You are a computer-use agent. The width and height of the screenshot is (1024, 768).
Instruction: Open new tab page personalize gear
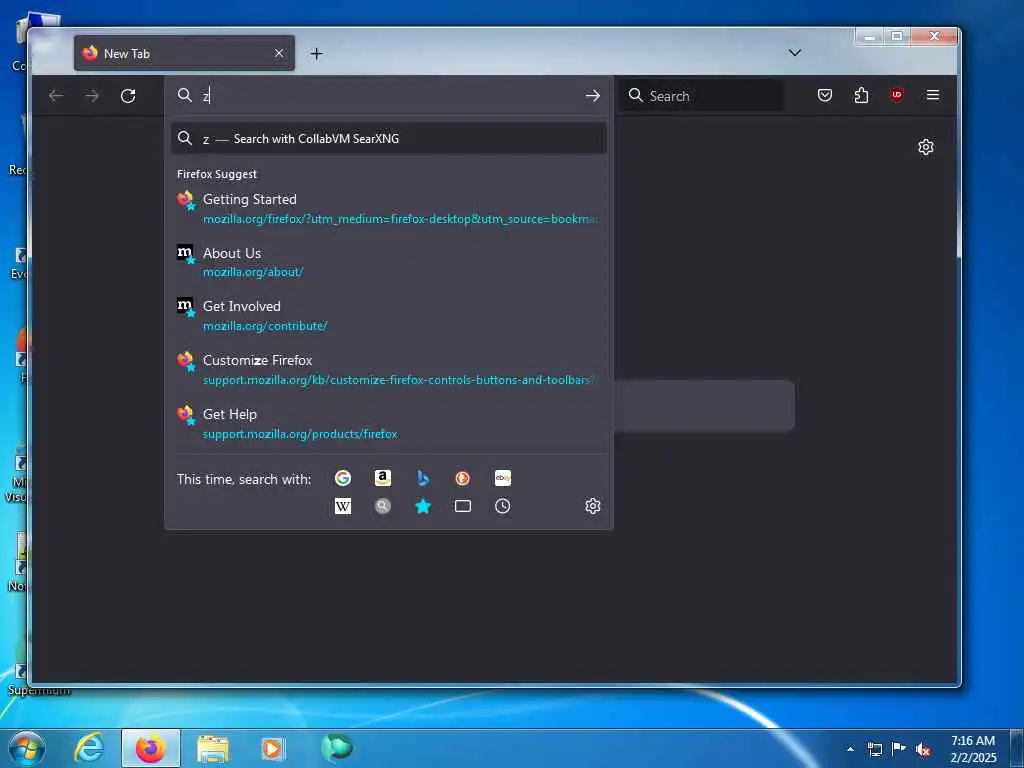[x=925, y=147]
